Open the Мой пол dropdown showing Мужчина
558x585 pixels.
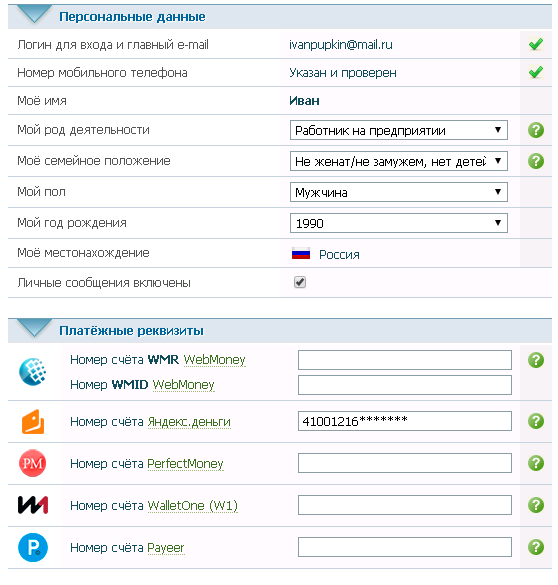[399, 192]
